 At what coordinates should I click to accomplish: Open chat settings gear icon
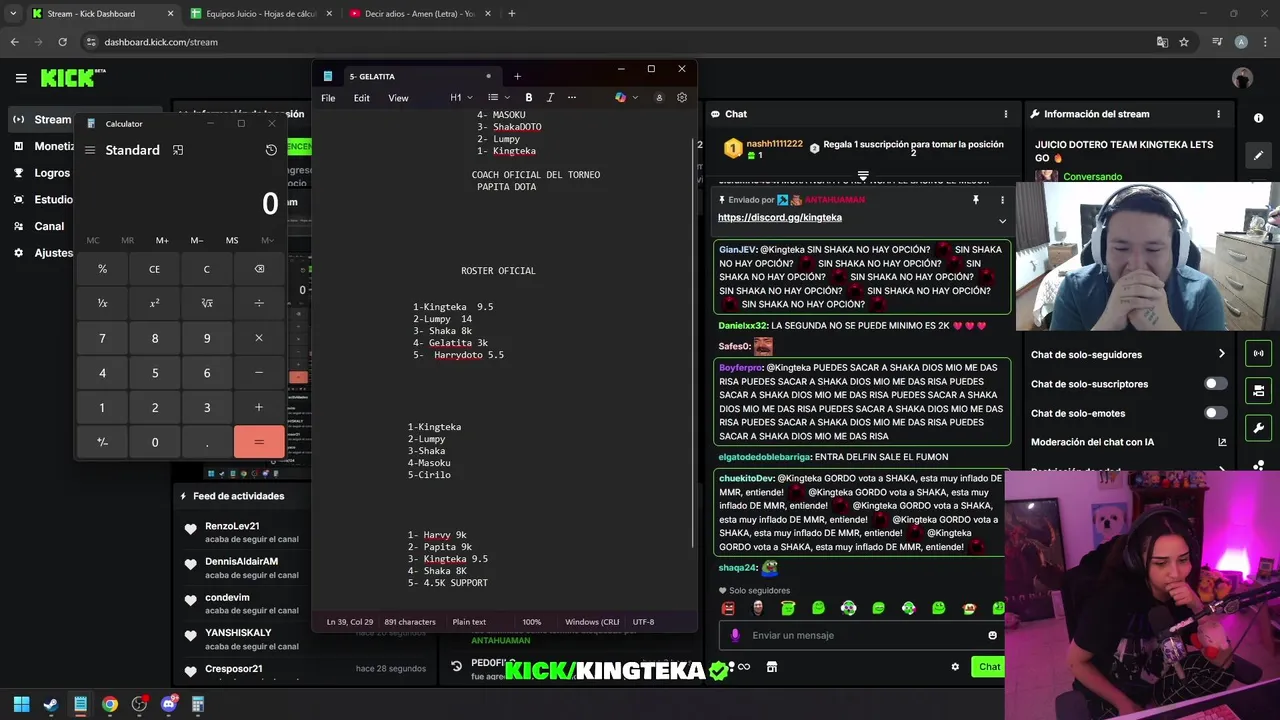pos(955,667)
